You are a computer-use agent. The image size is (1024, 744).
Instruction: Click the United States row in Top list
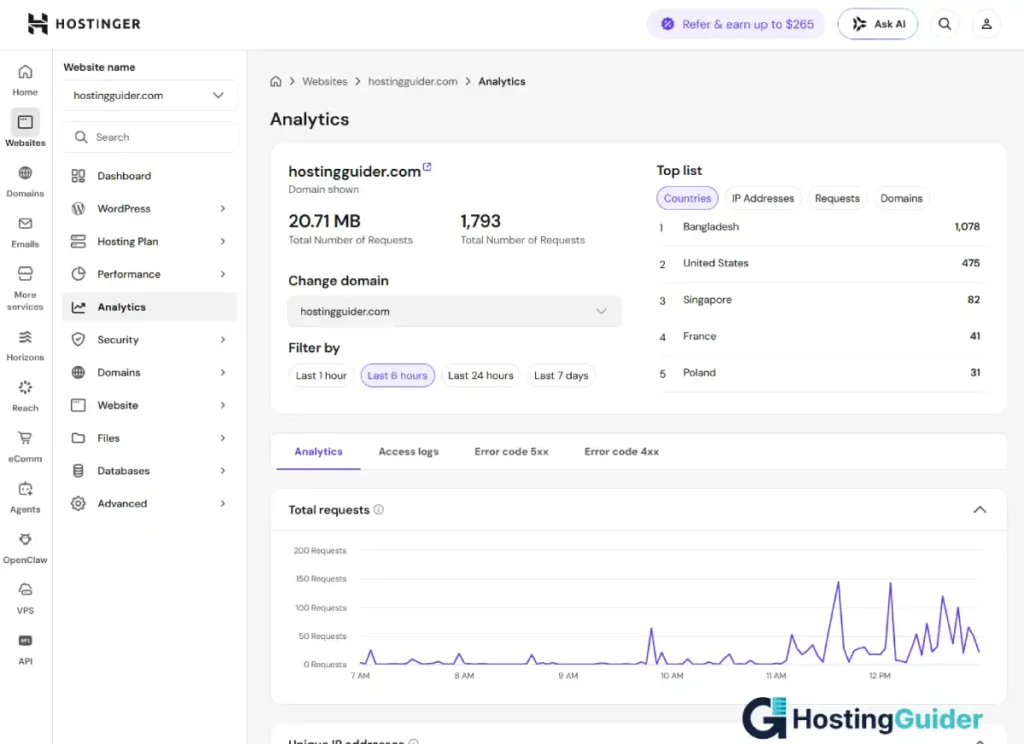822,264
